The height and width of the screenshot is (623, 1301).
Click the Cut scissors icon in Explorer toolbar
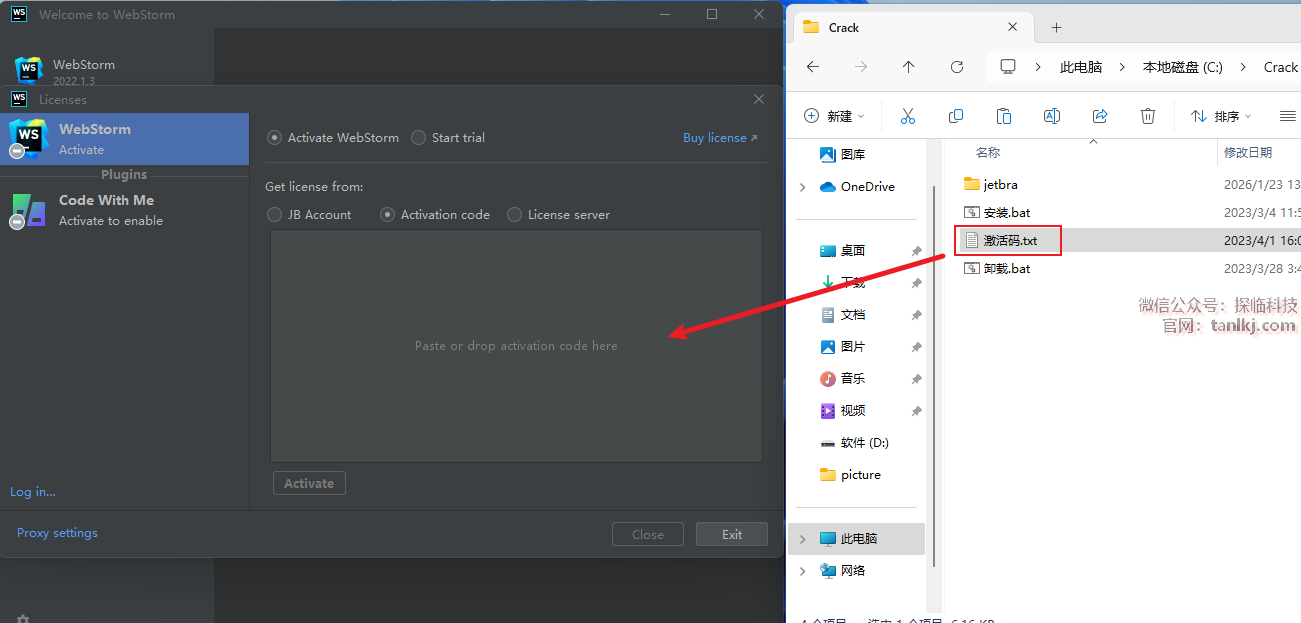[908, 116]
